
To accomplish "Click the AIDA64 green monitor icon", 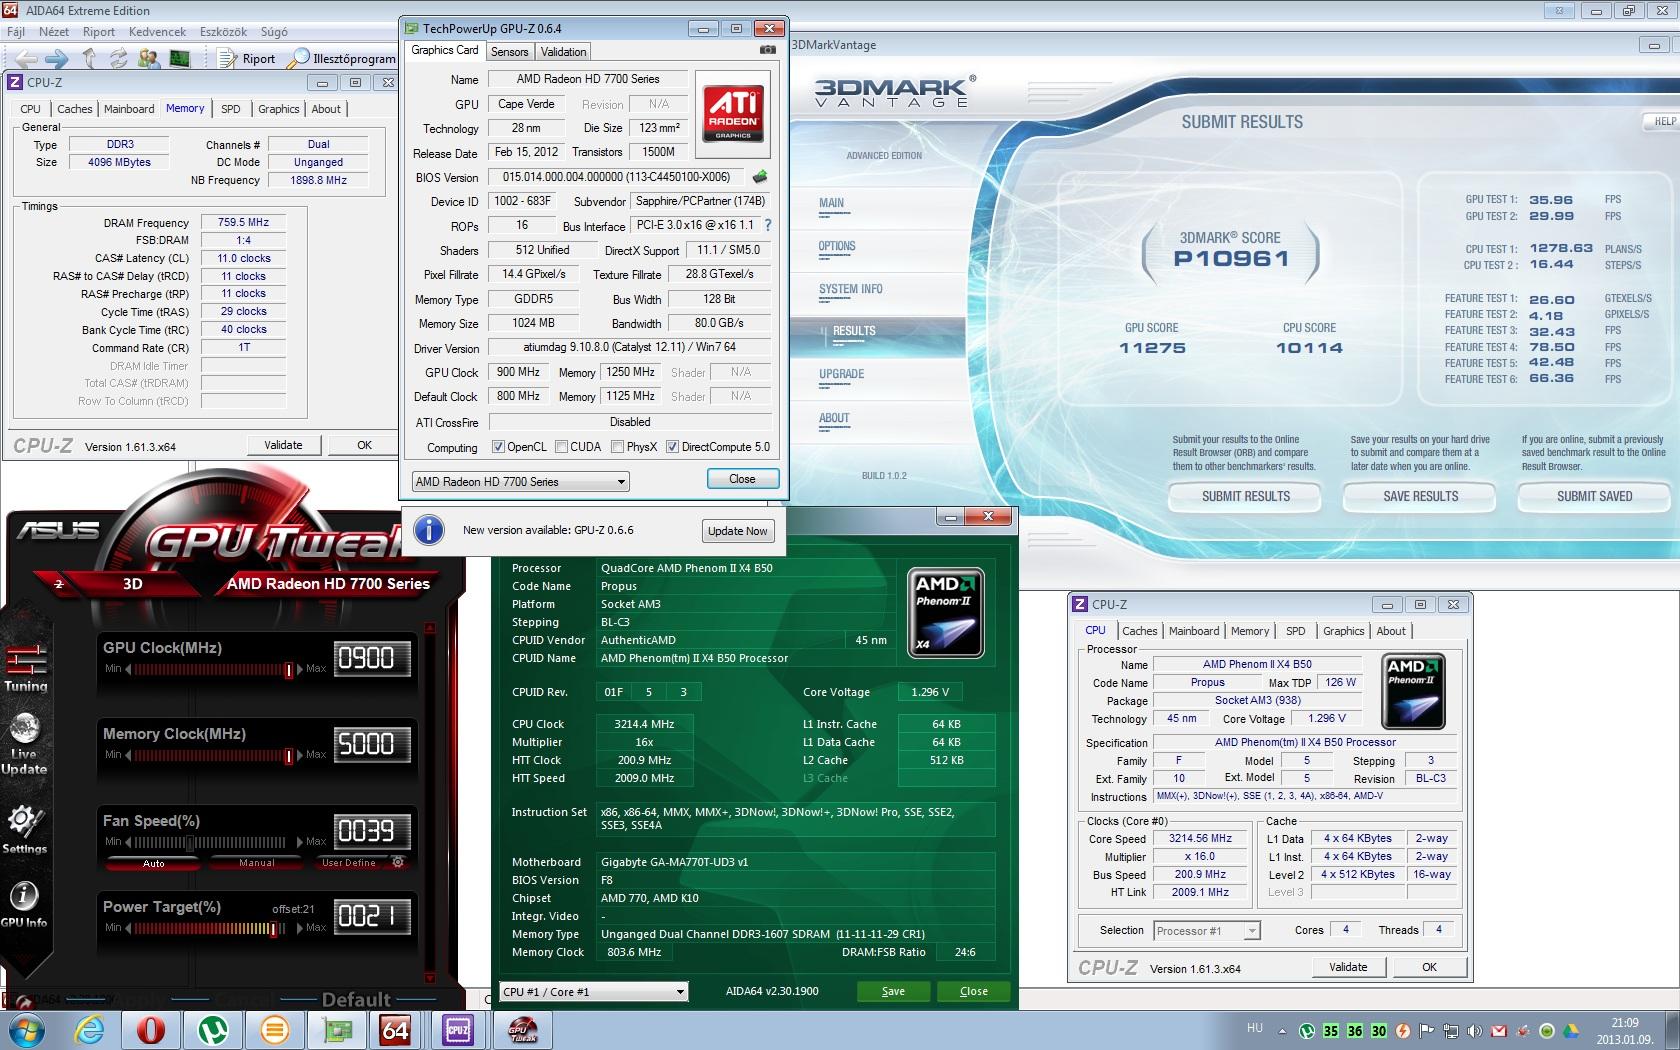I will (179, 59).
